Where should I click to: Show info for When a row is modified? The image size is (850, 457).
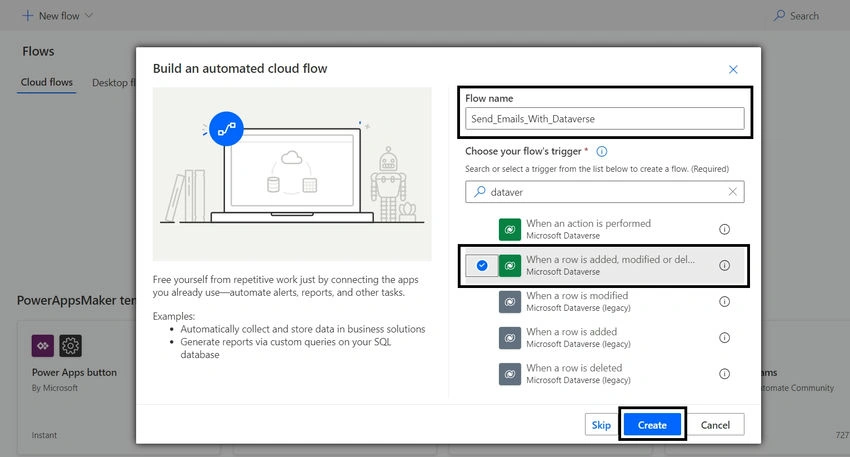[x=724, y=301]
